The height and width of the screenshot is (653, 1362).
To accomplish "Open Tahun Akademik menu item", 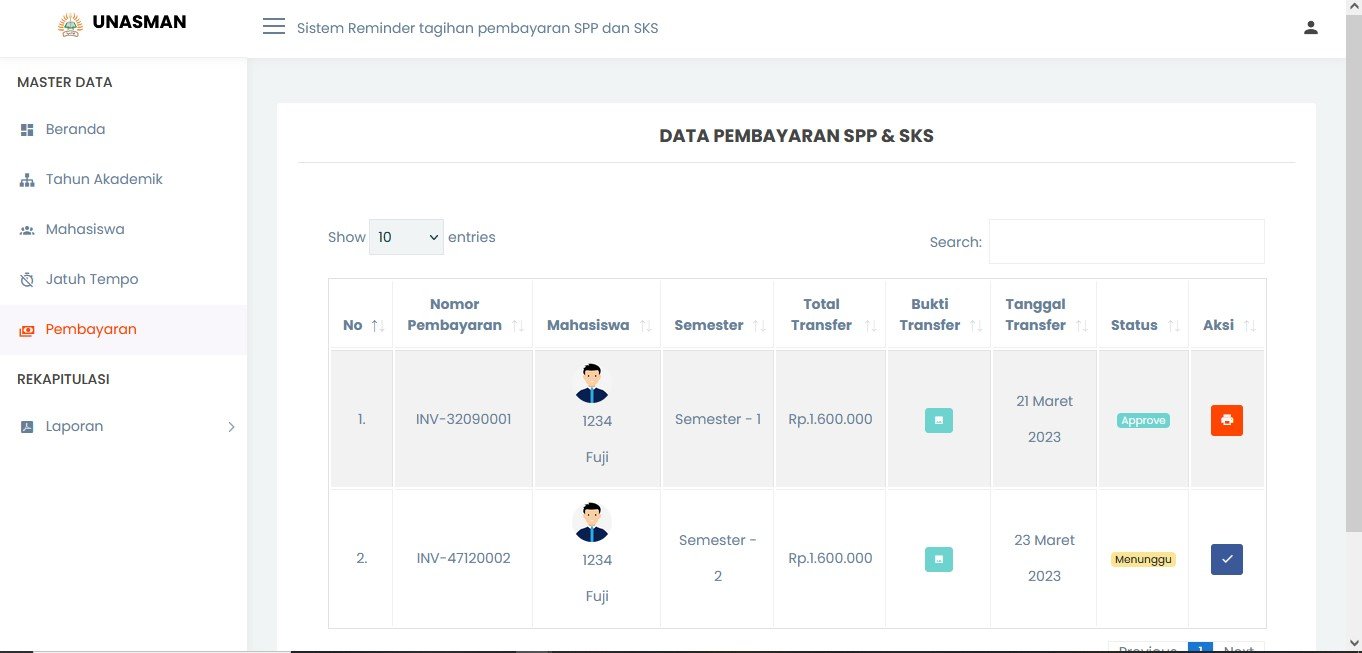I will [103, 180].
